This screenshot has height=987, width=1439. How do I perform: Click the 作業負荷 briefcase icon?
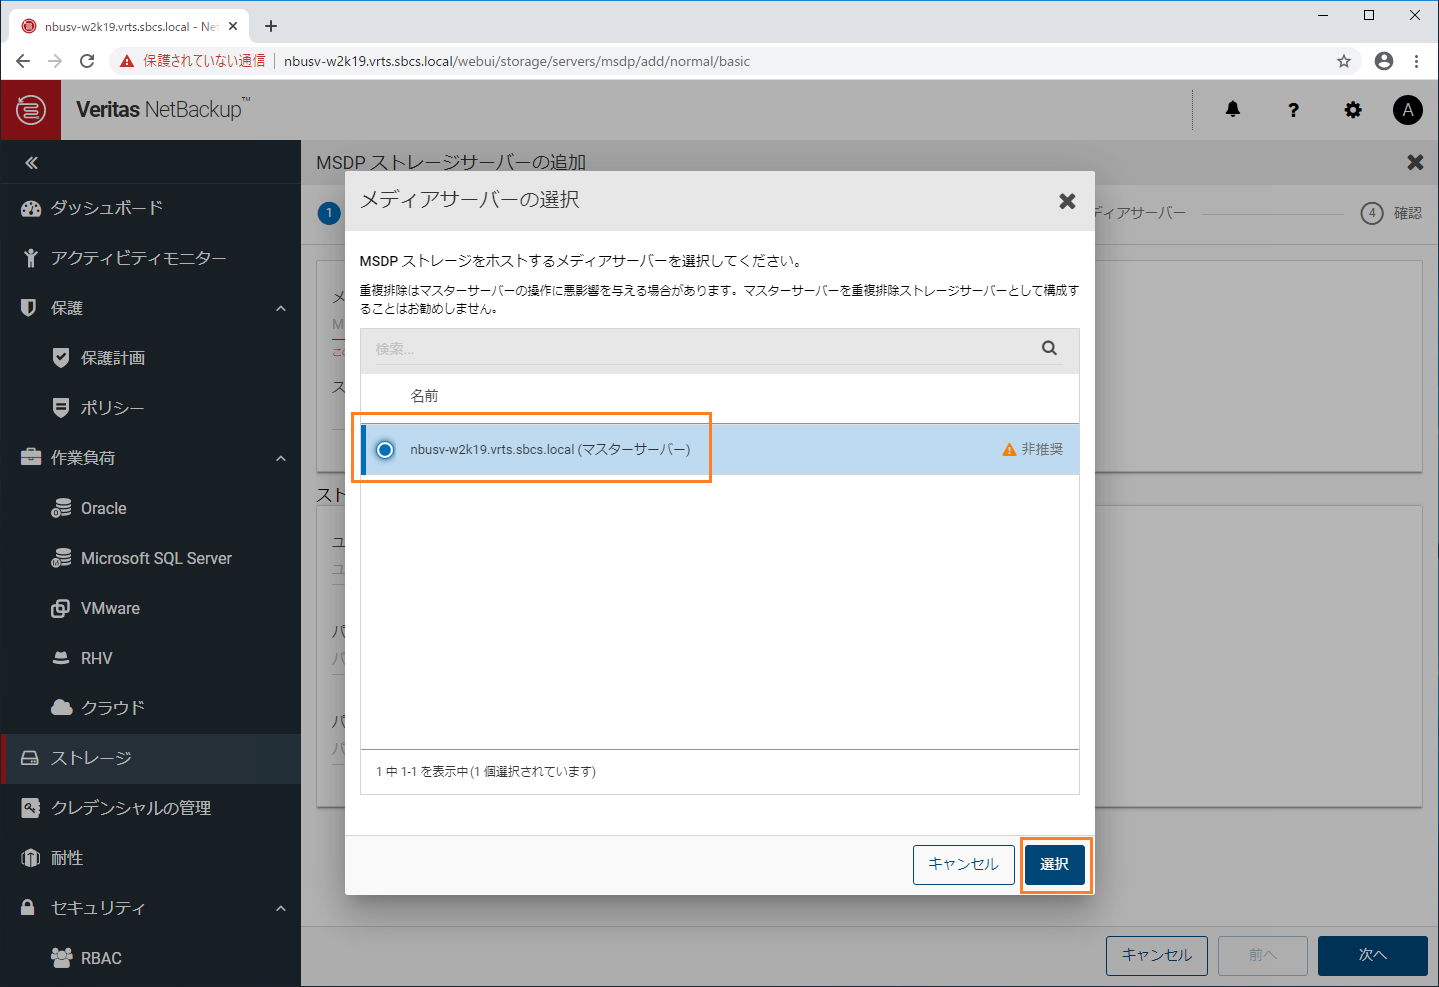click(31, 458)
